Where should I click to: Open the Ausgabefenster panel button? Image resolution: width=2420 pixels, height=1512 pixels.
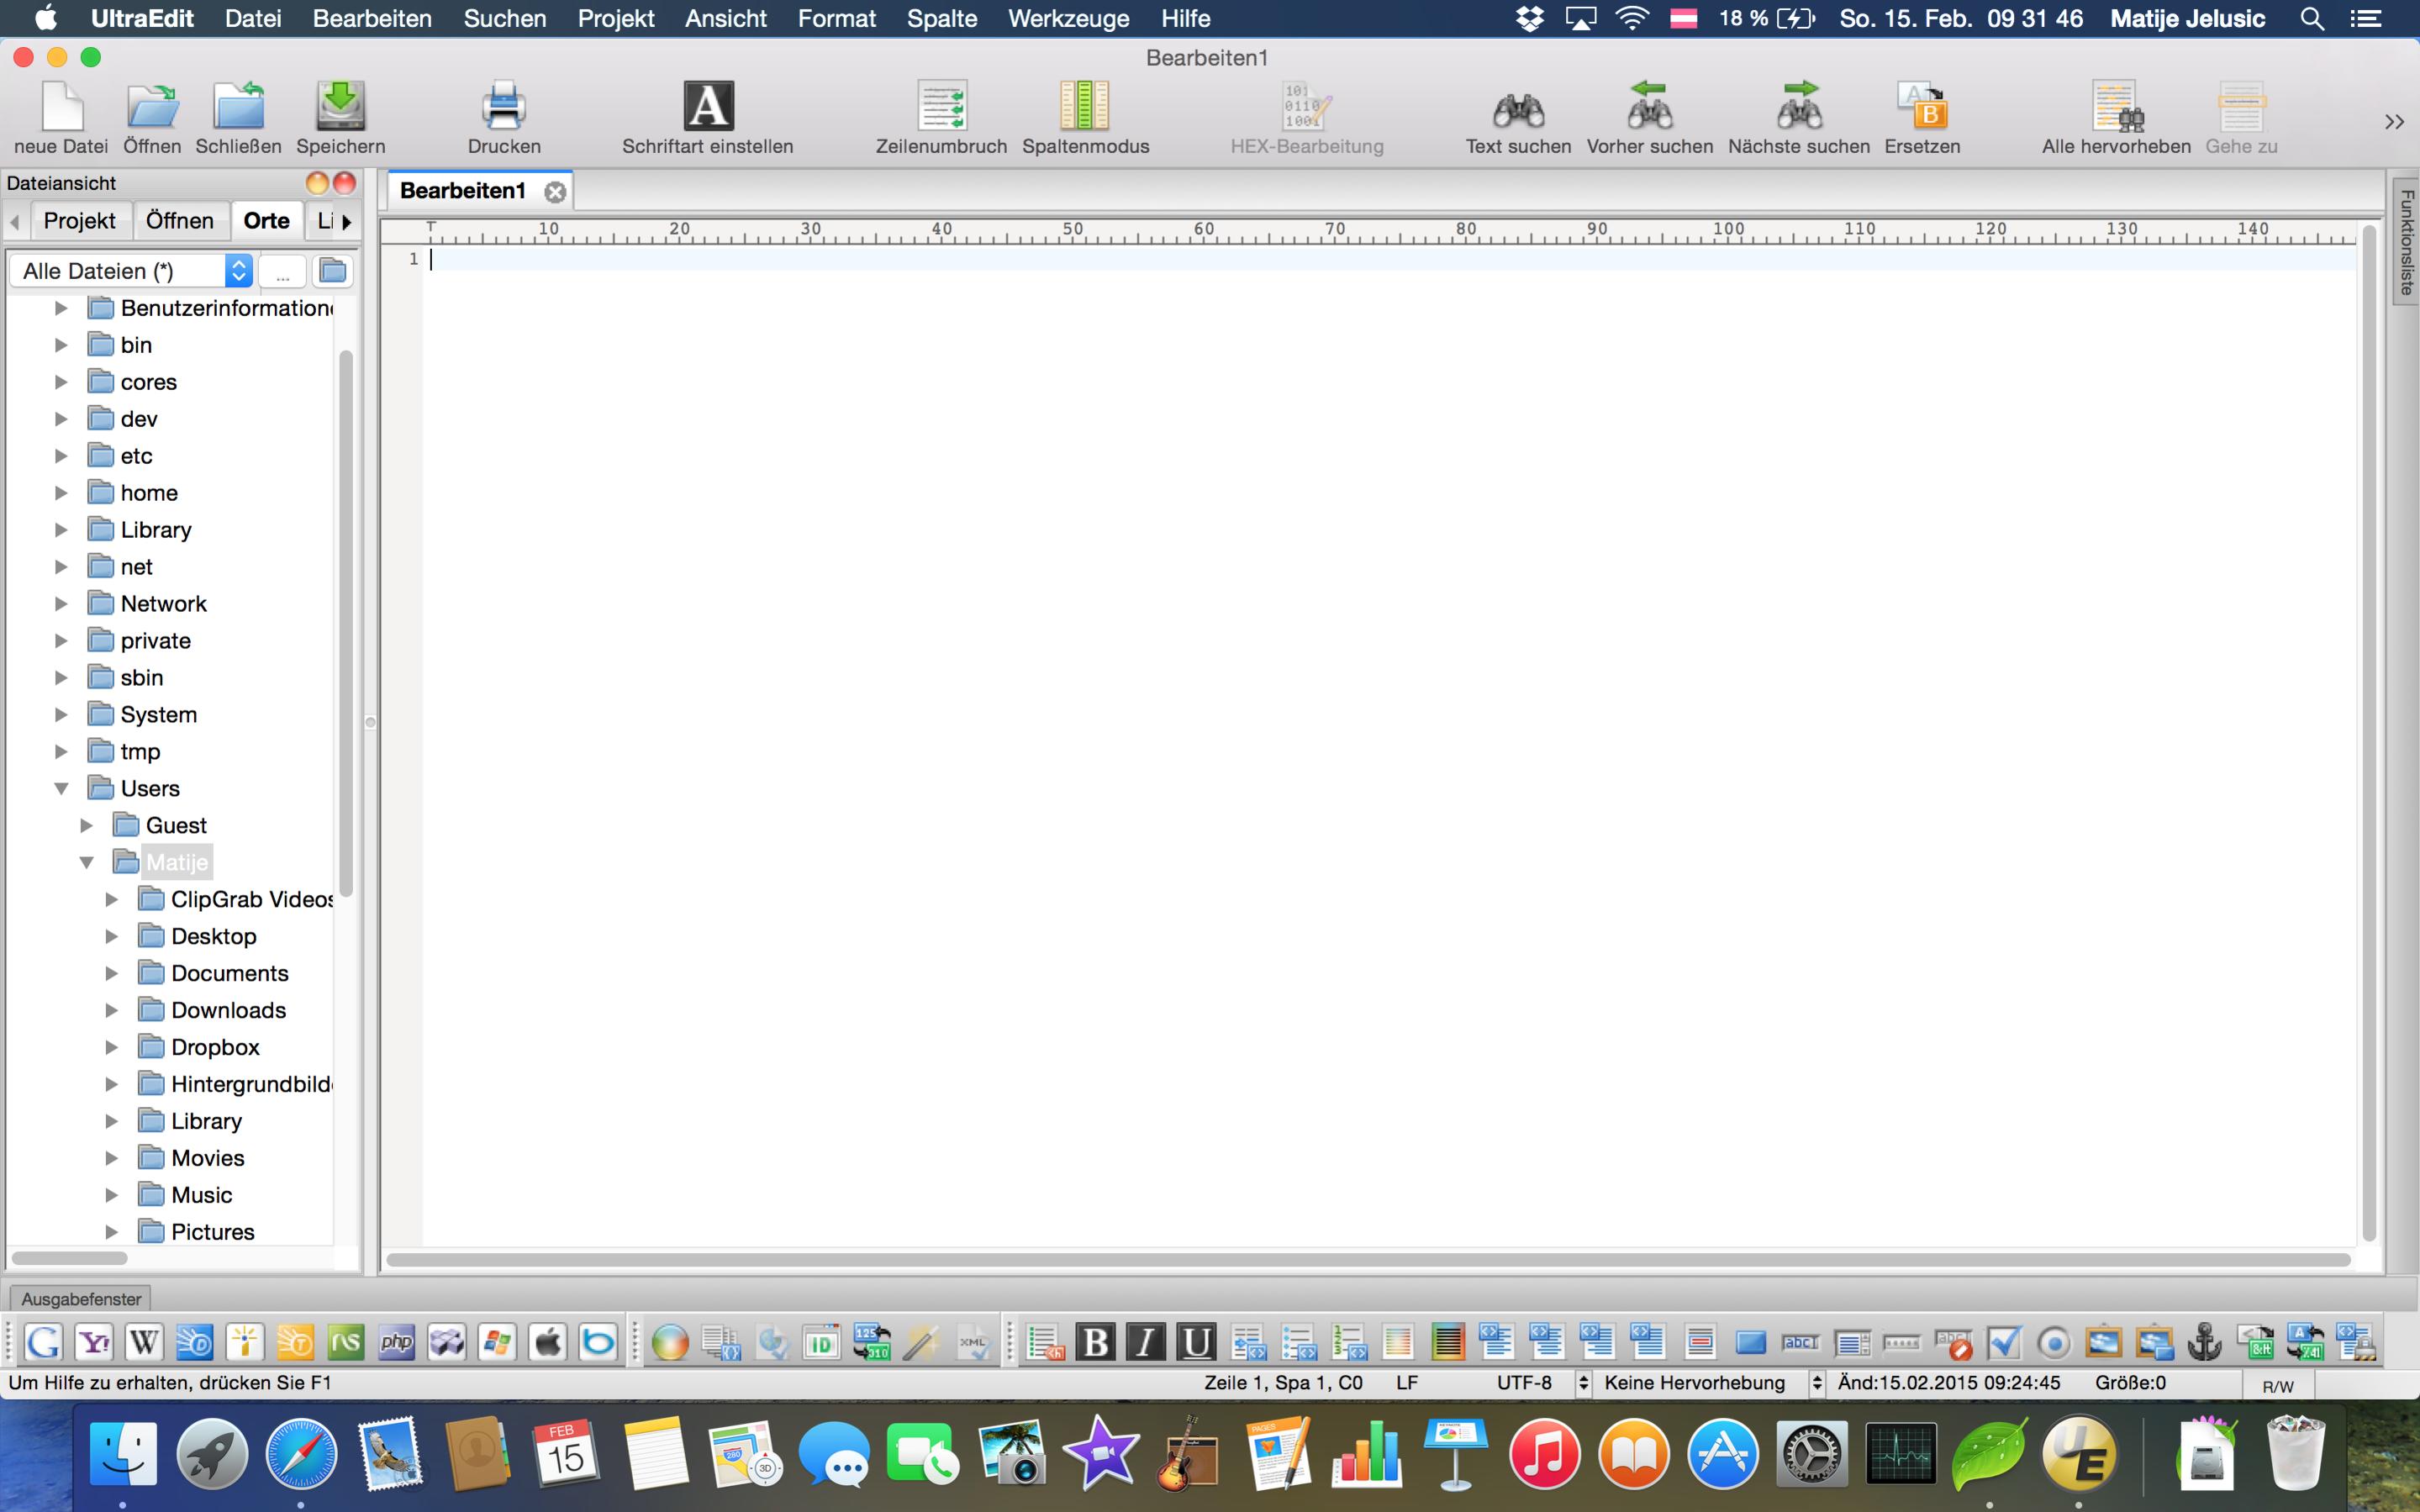point(81,1299)
